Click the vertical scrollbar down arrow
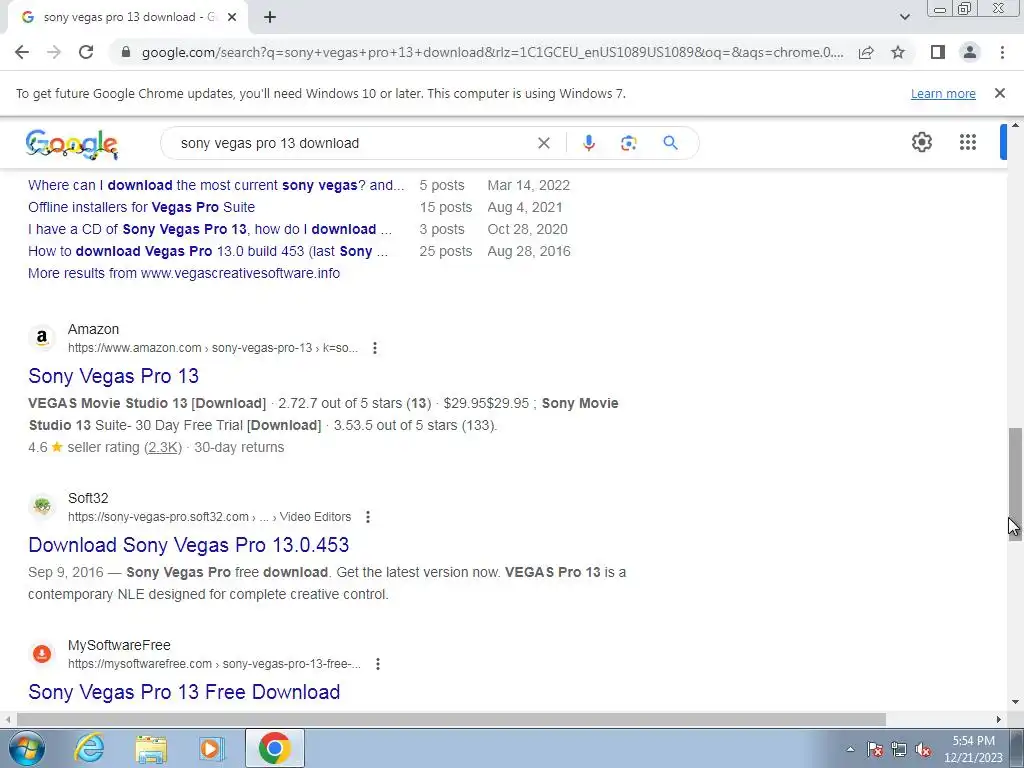1024x768 pixels. [1014, 703]
